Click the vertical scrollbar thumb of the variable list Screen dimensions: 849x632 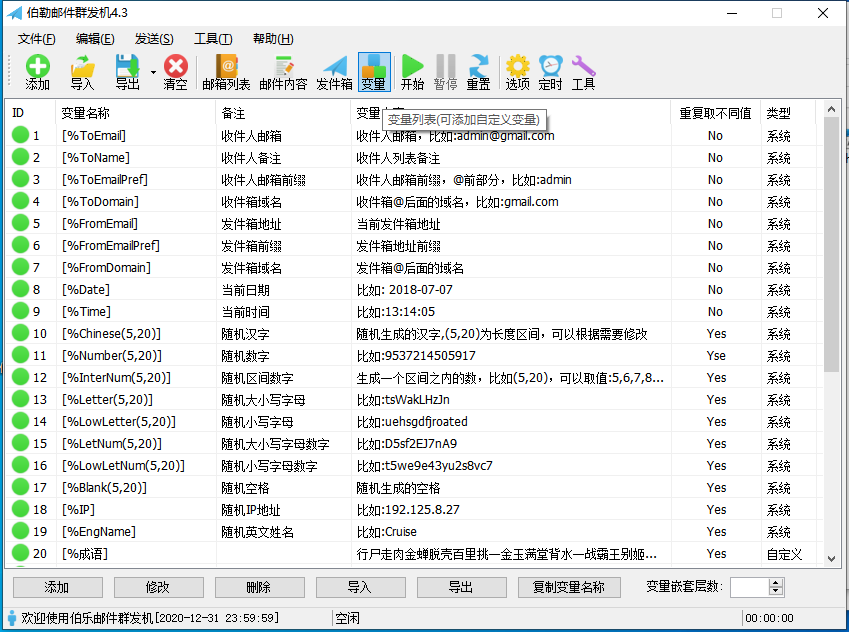831,245
